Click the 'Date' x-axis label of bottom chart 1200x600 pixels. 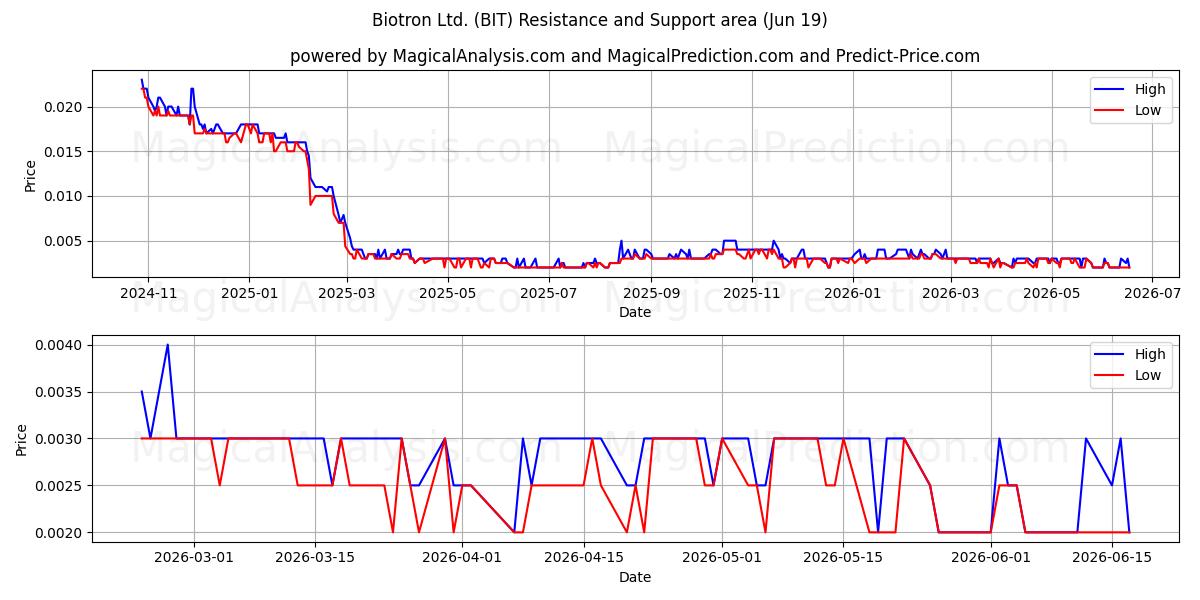[635, 577]
